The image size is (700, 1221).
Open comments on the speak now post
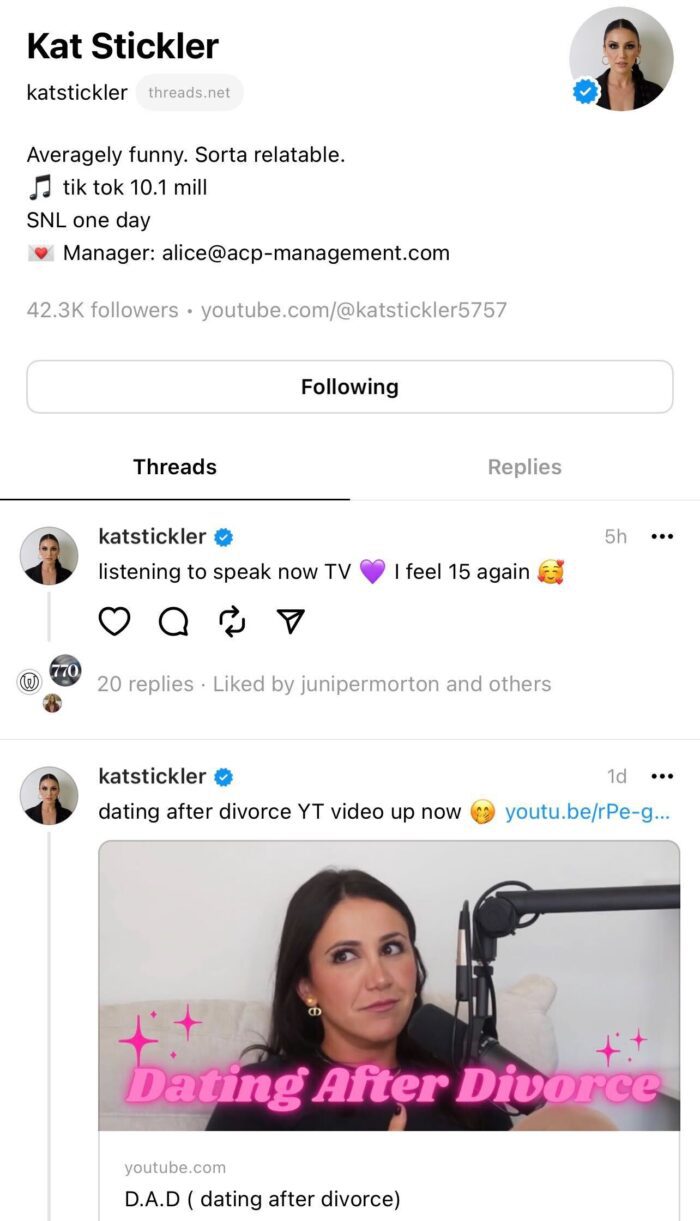coord(172,621)
